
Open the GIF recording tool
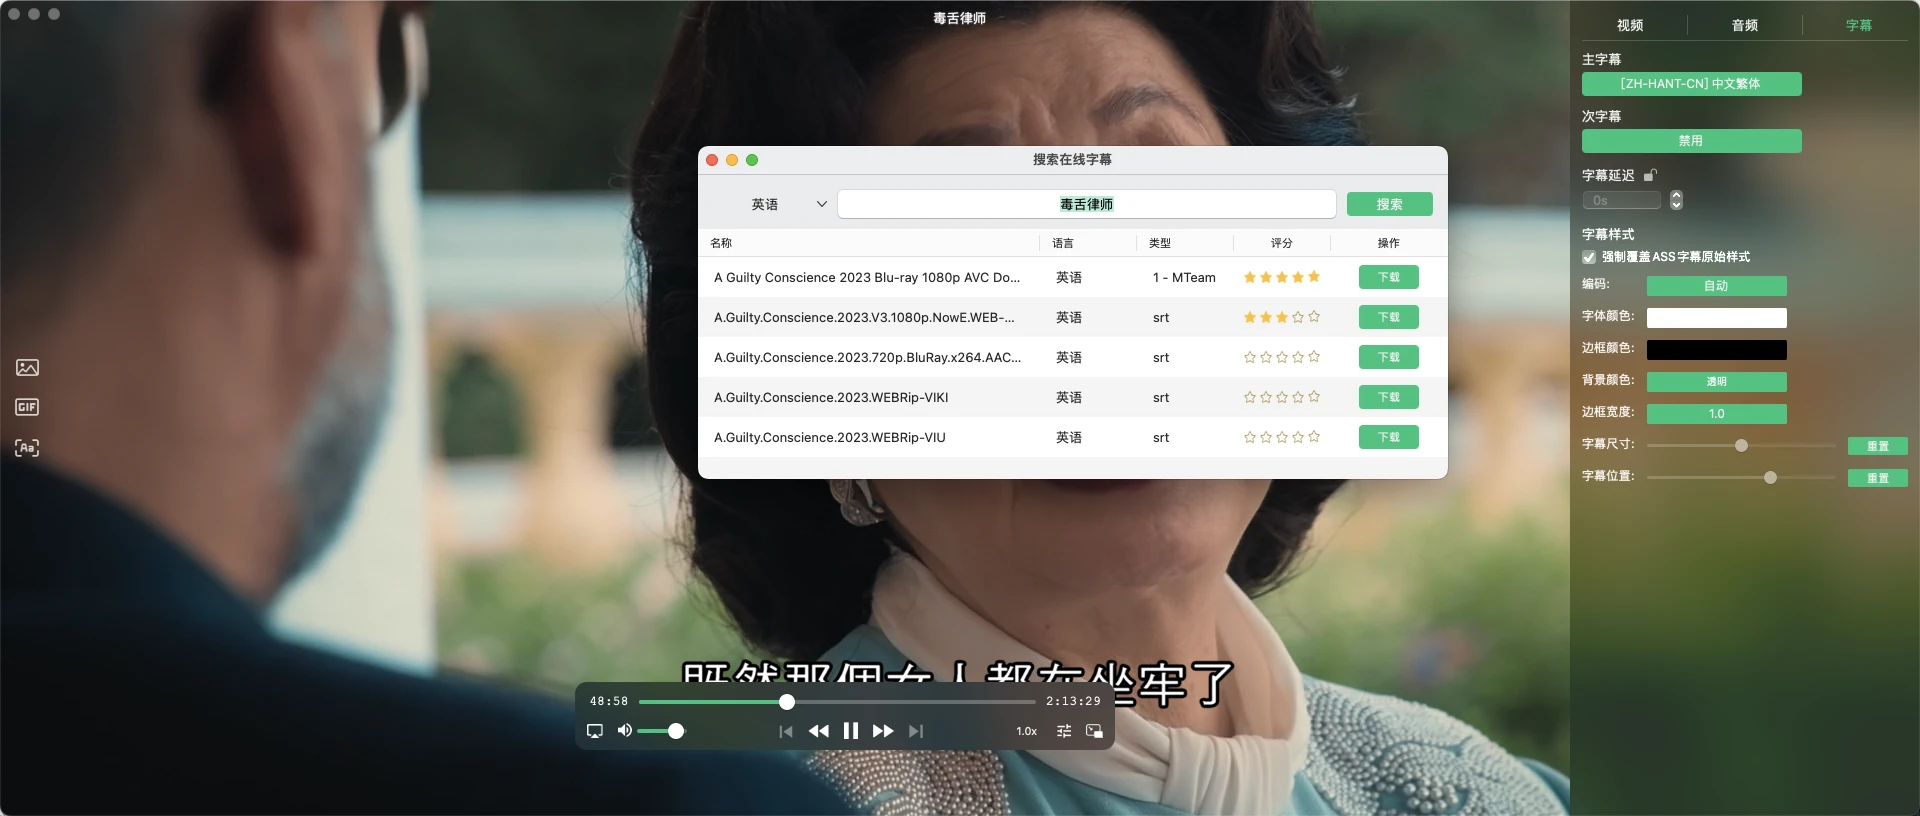pos(27,407)
